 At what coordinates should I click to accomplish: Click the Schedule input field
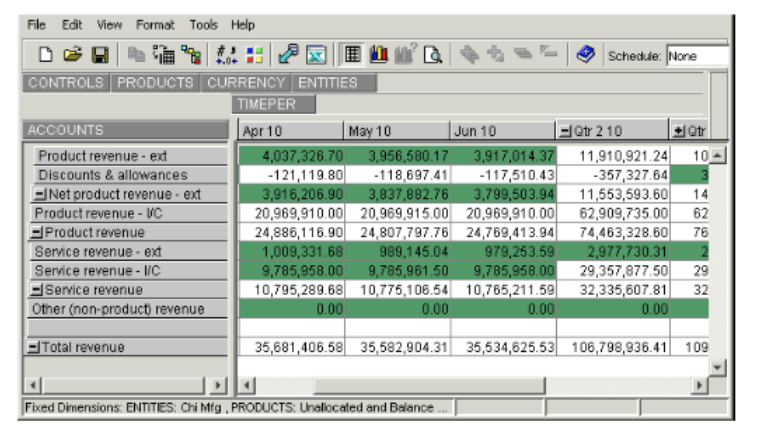(x=697, y=56)
